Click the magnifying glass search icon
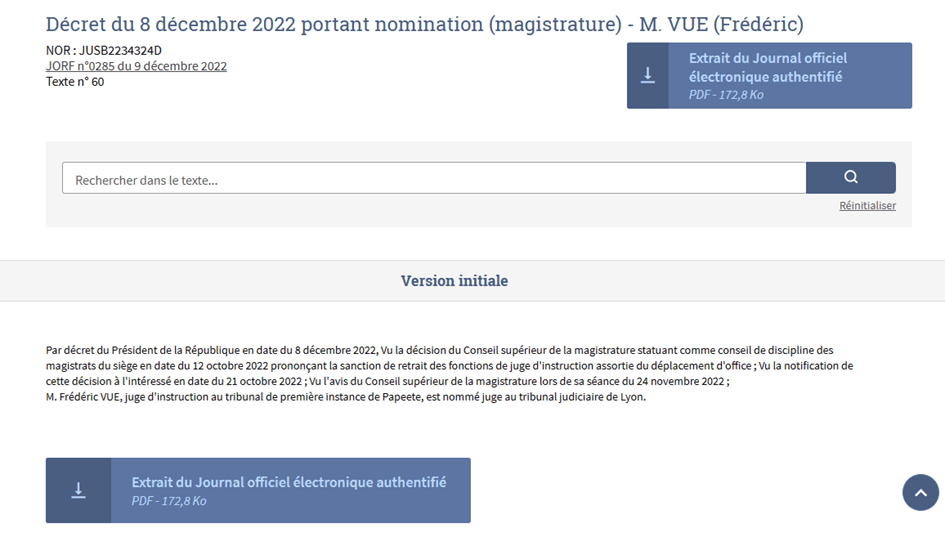The height and width of the screenshot is (546, 945). point(851,177)
